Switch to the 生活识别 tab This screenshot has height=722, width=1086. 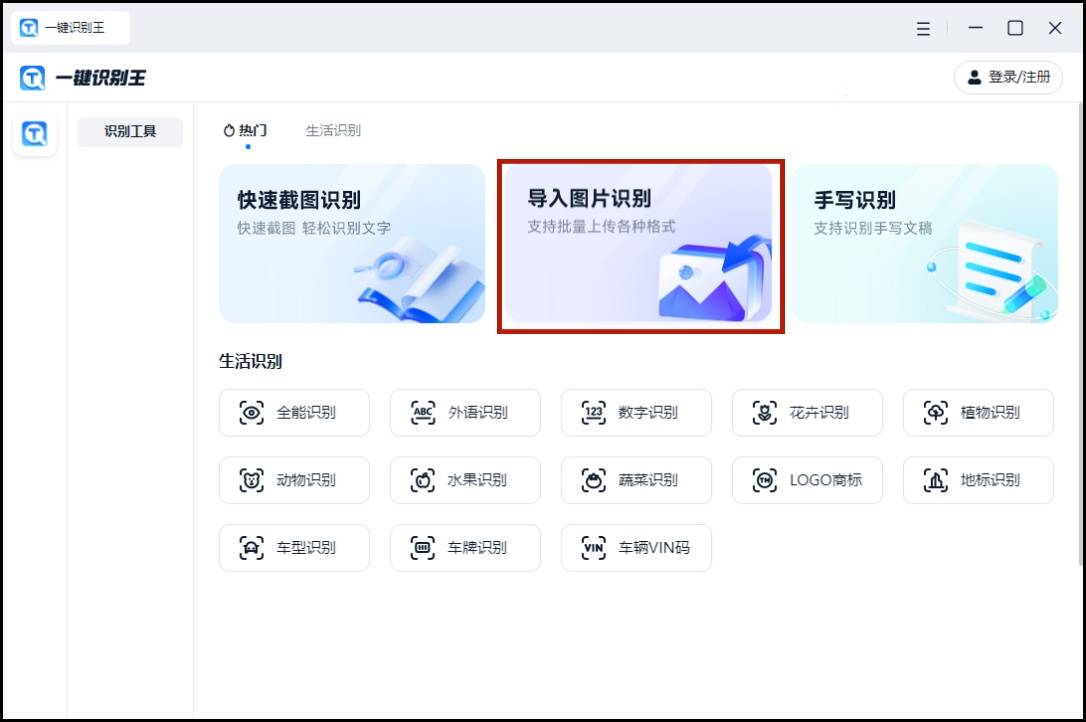[332, 129]
